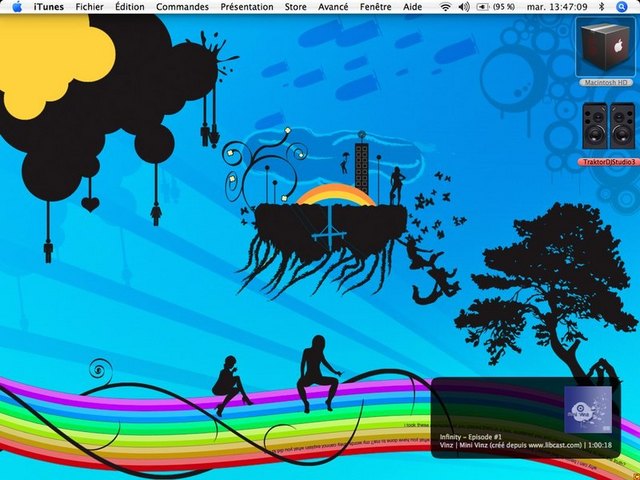Open the Avancé menu
Image resolution: width=640 pixels, height=480 pixels.
(333, 7)
